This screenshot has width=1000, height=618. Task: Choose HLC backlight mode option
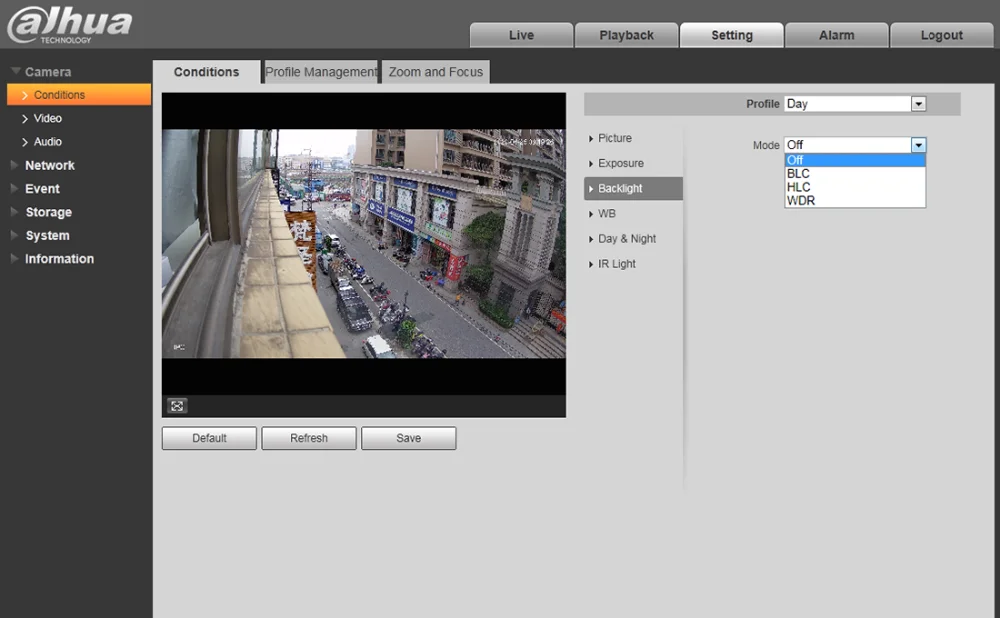(x=798, y=187)
